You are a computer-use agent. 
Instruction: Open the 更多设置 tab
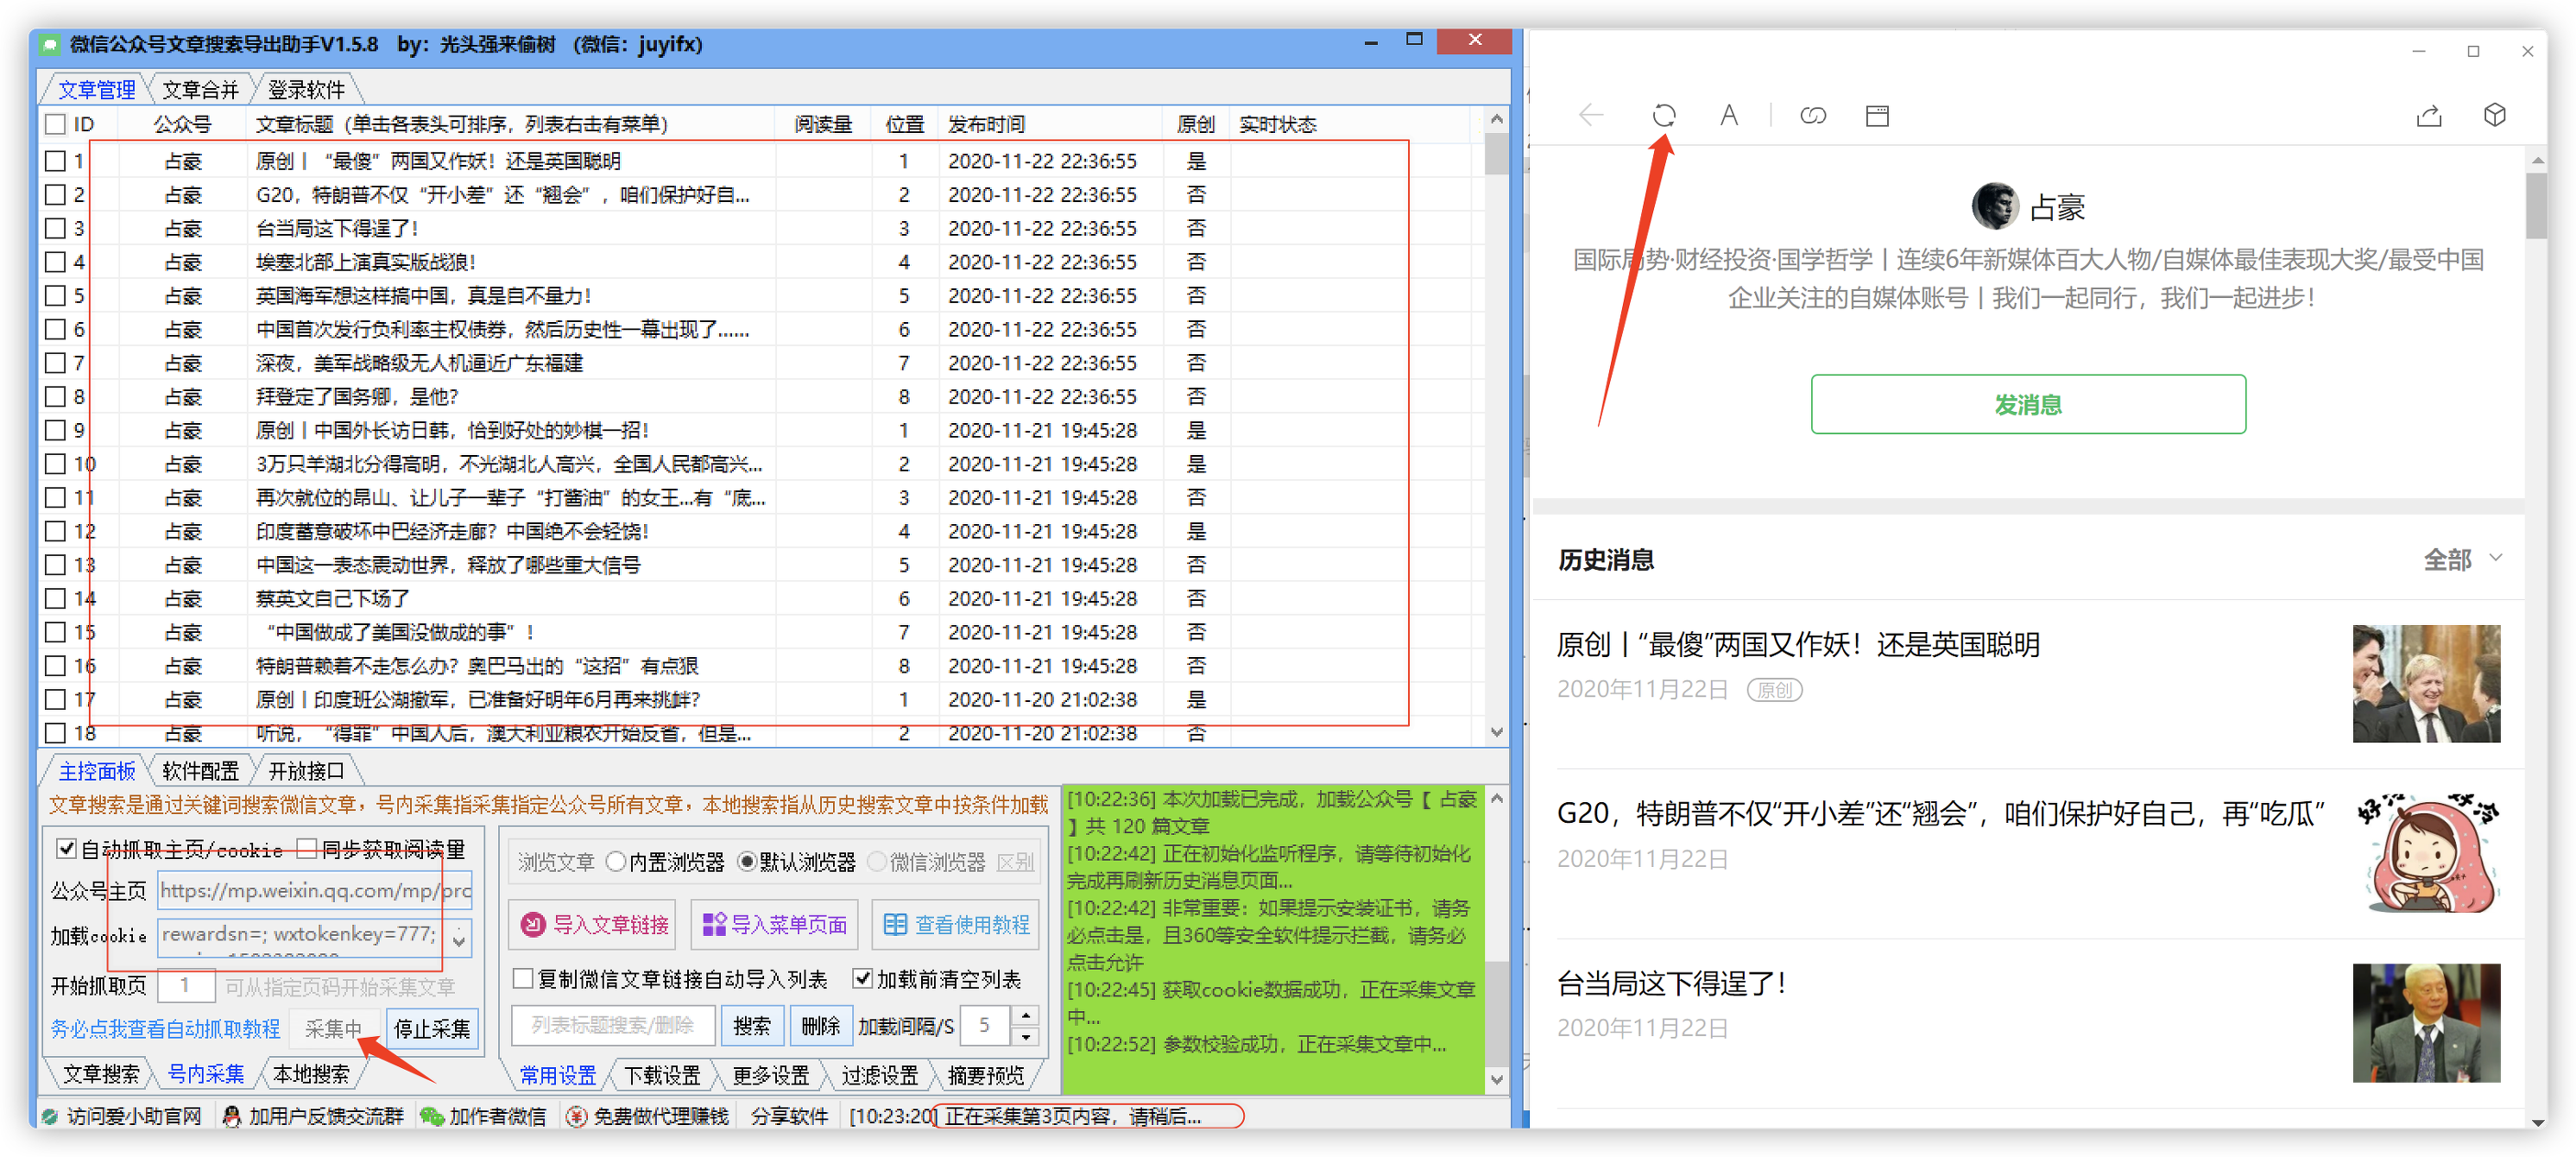tap(770, 1075)
